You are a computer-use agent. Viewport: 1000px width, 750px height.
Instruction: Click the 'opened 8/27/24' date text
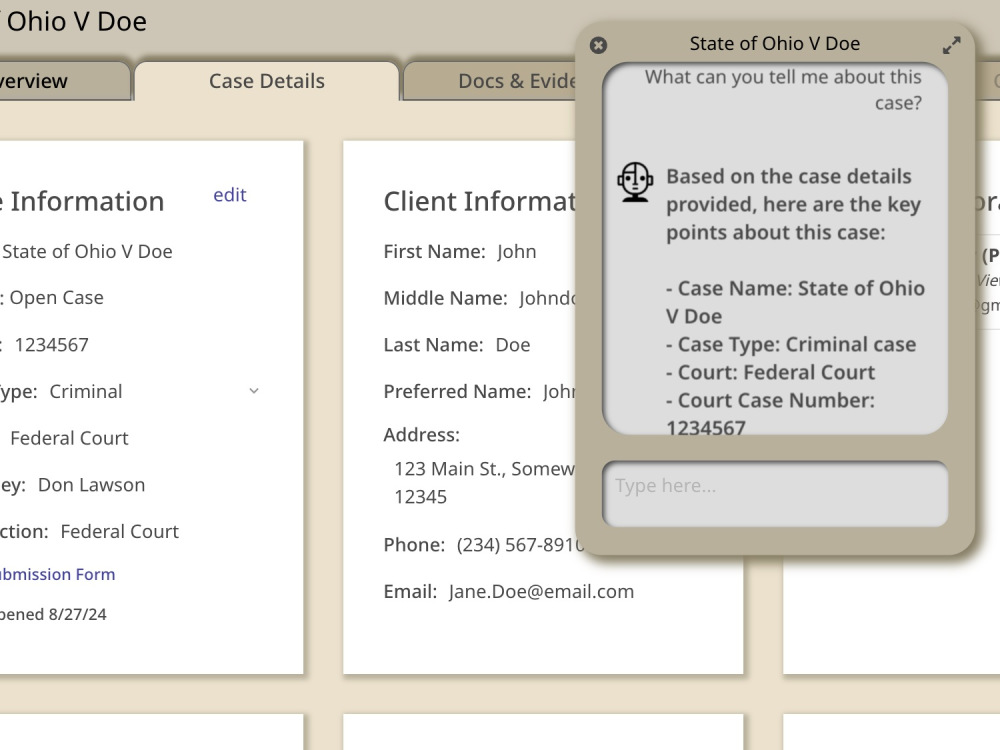53,614
